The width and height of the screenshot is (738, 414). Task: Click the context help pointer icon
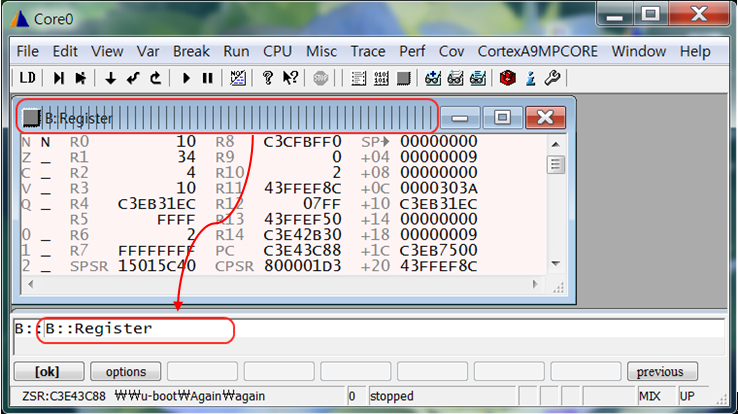pos(290,77)
